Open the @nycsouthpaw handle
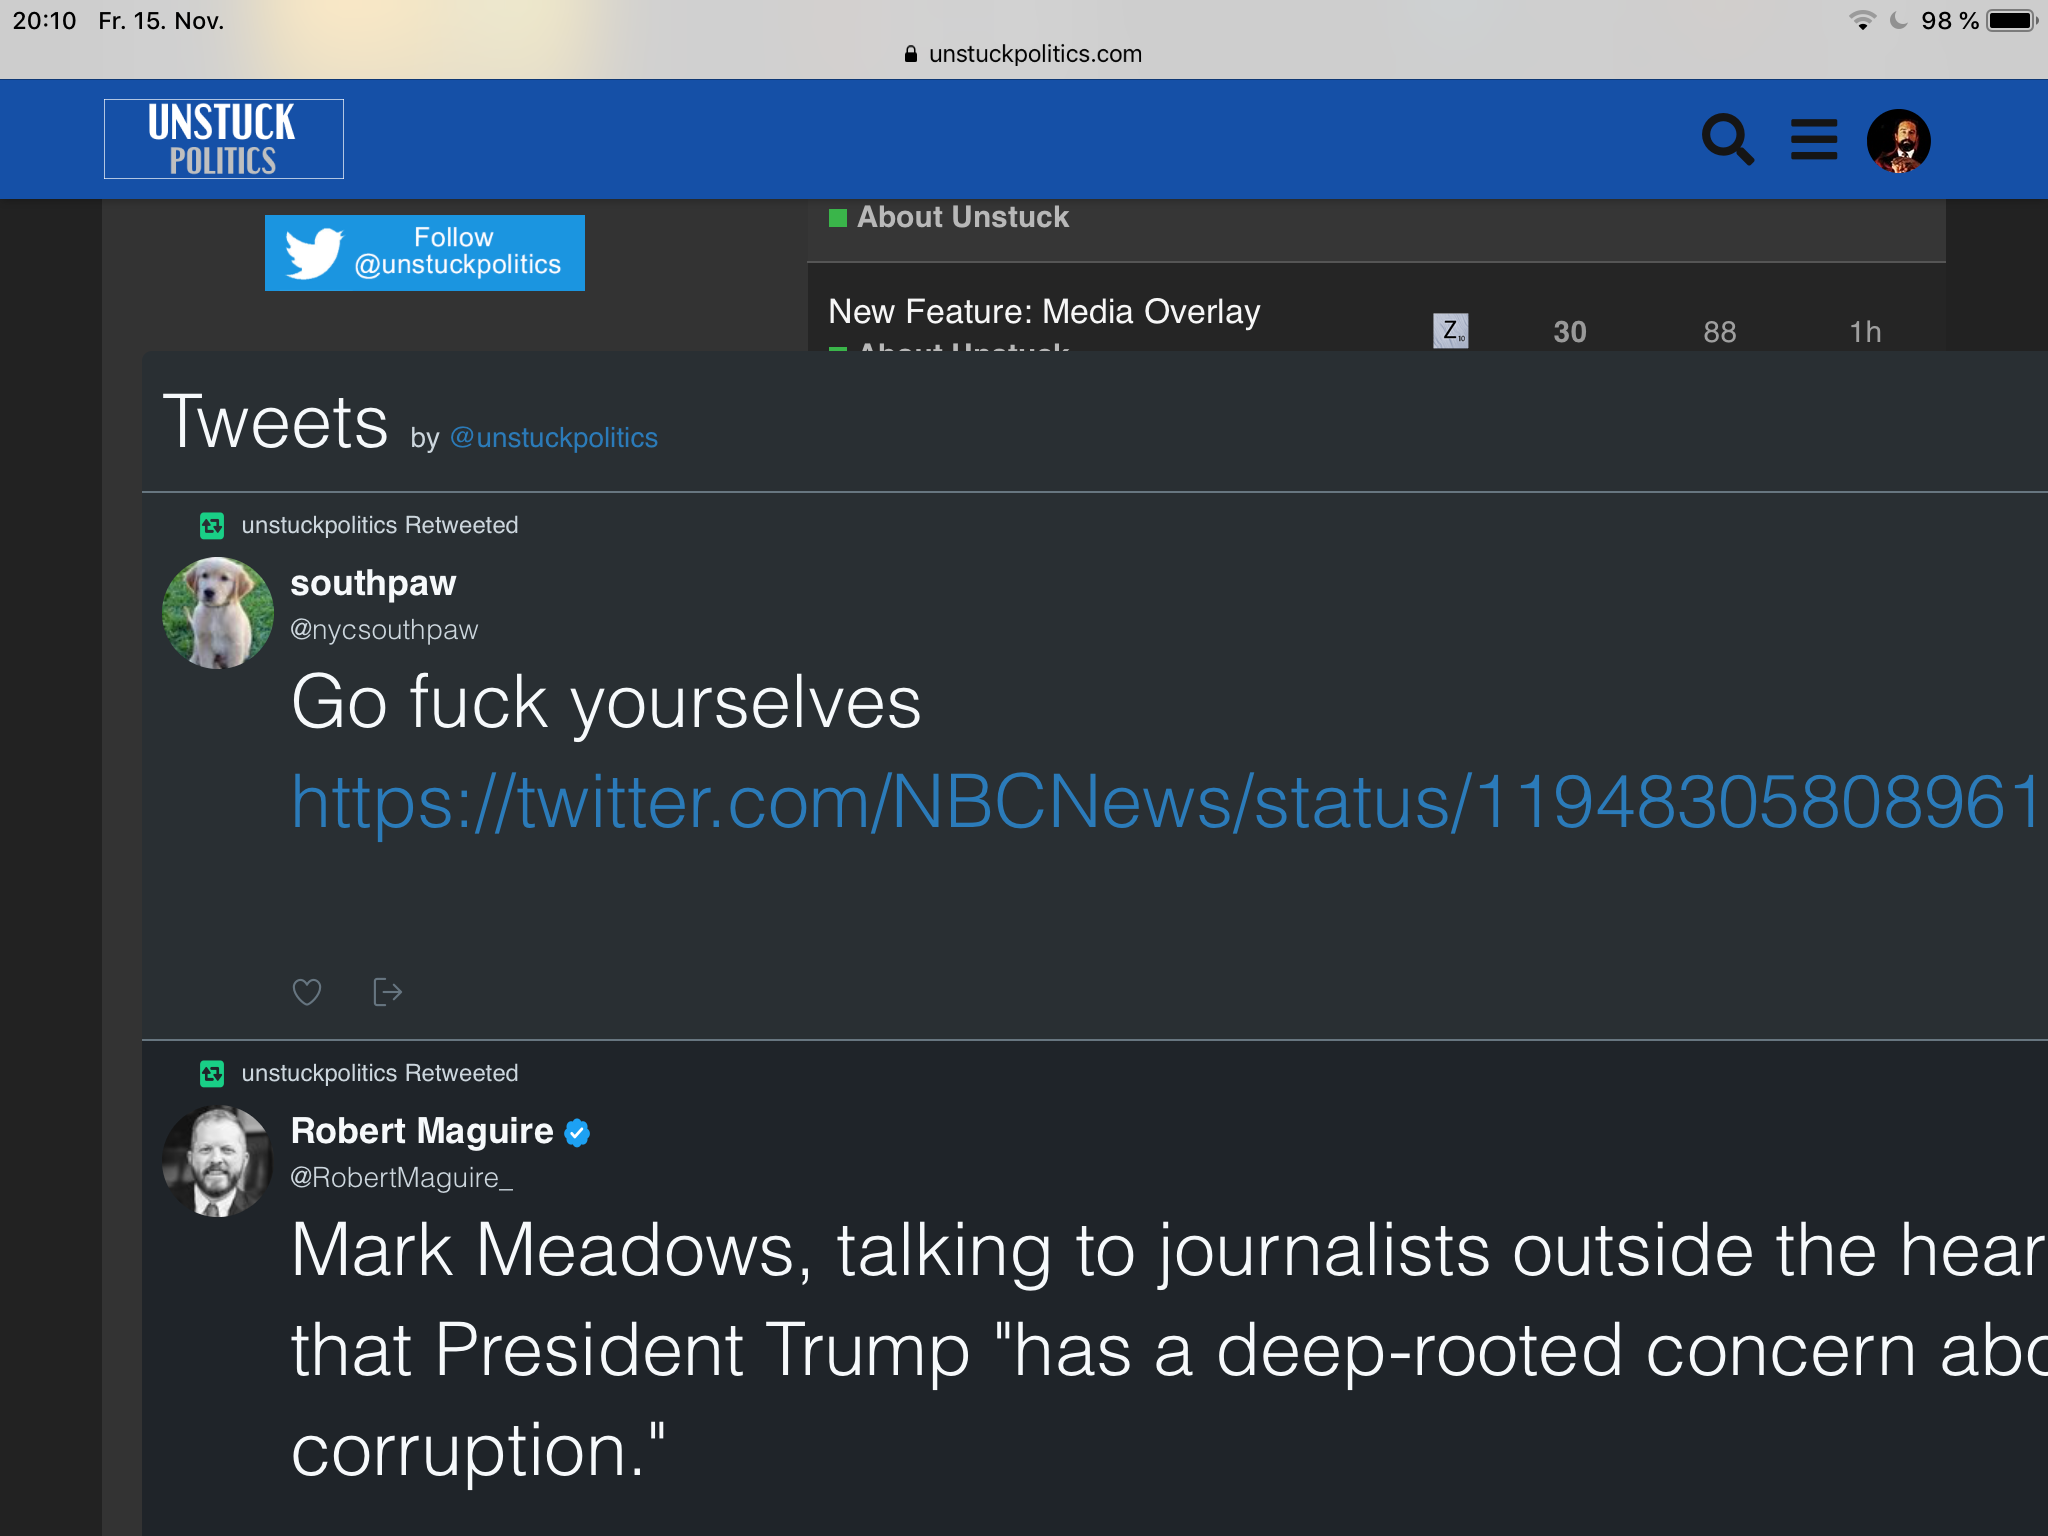 (x=384, y=630)
